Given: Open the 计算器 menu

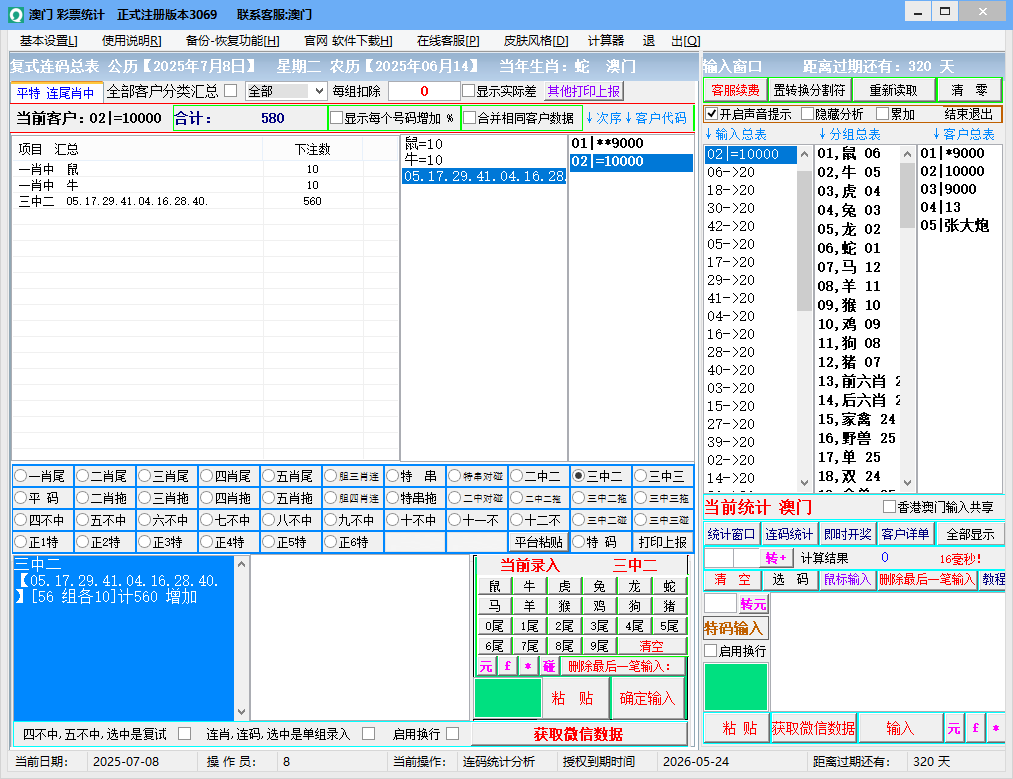Looking at the screenshot, I should click(606, 41).
